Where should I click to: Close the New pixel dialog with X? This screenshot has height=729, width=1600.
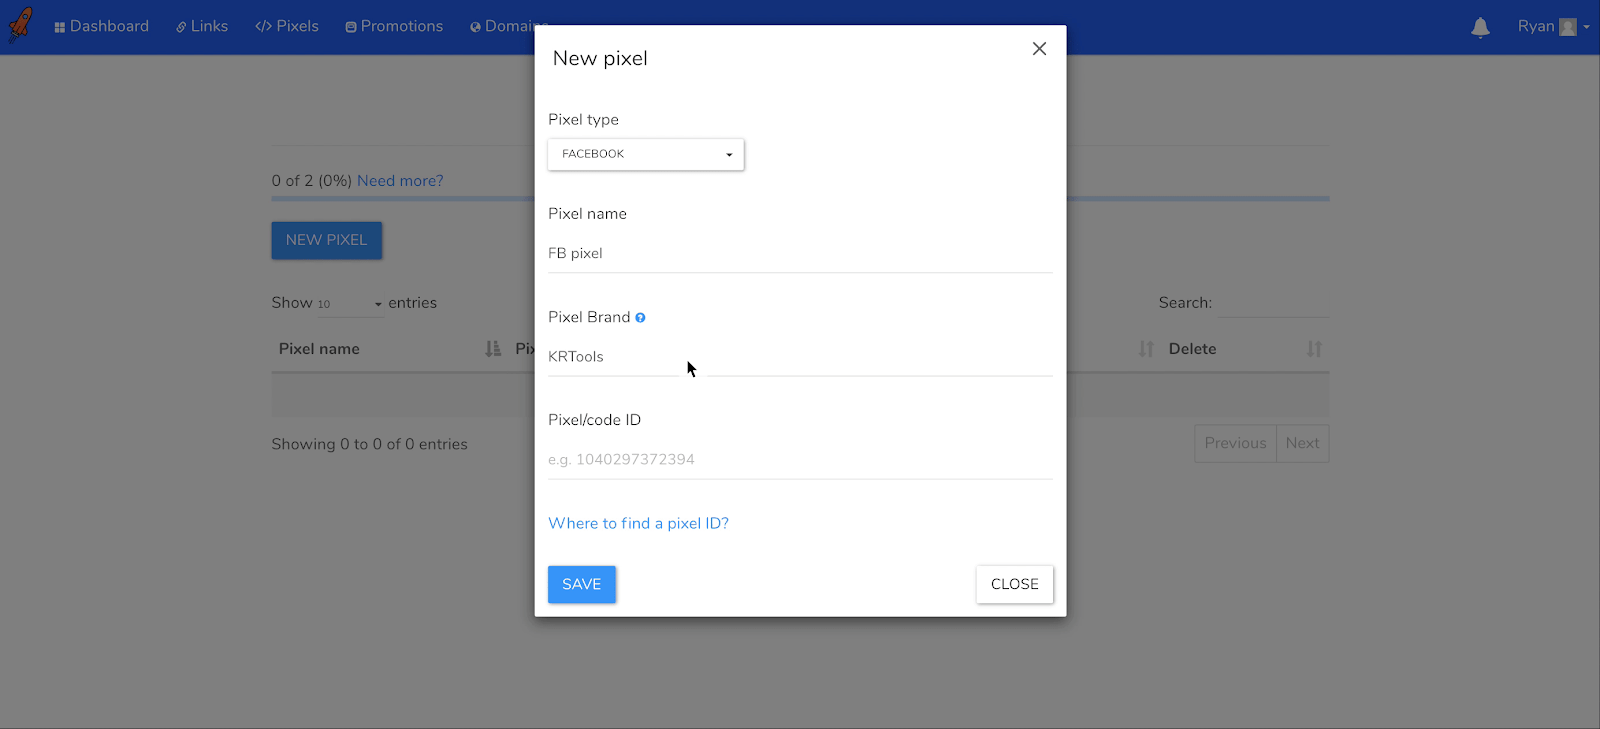pyautogui.click(x=1039, y=49)
